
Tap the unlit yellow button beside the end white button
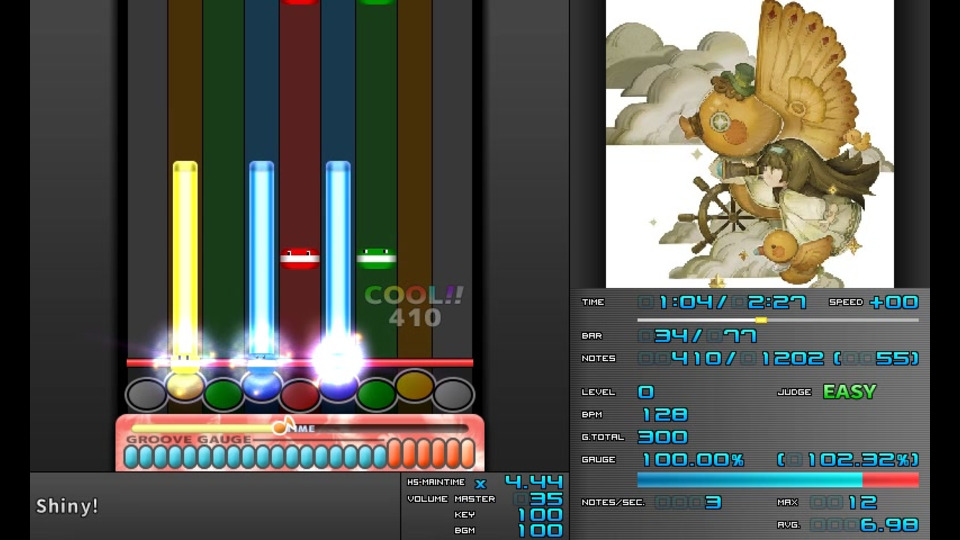[414, 386]
